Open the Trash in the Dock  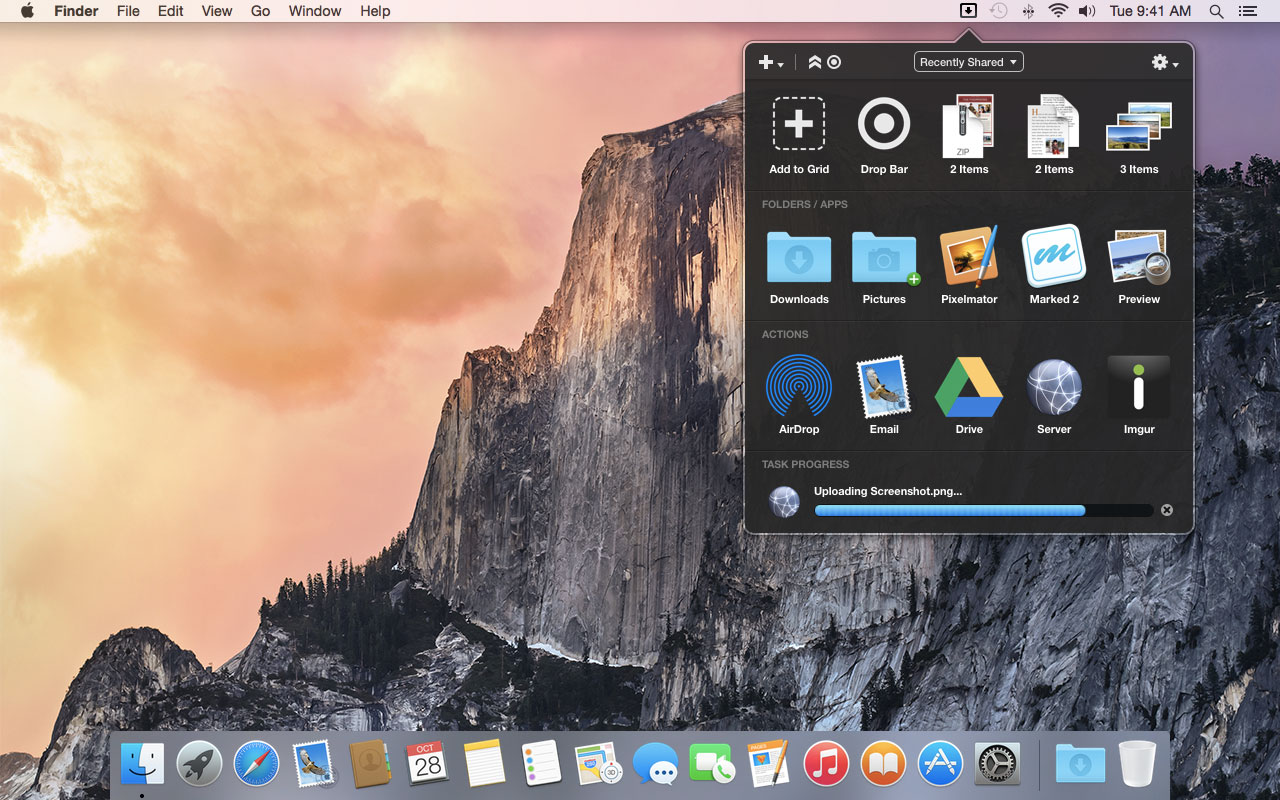pos(1137,765)
